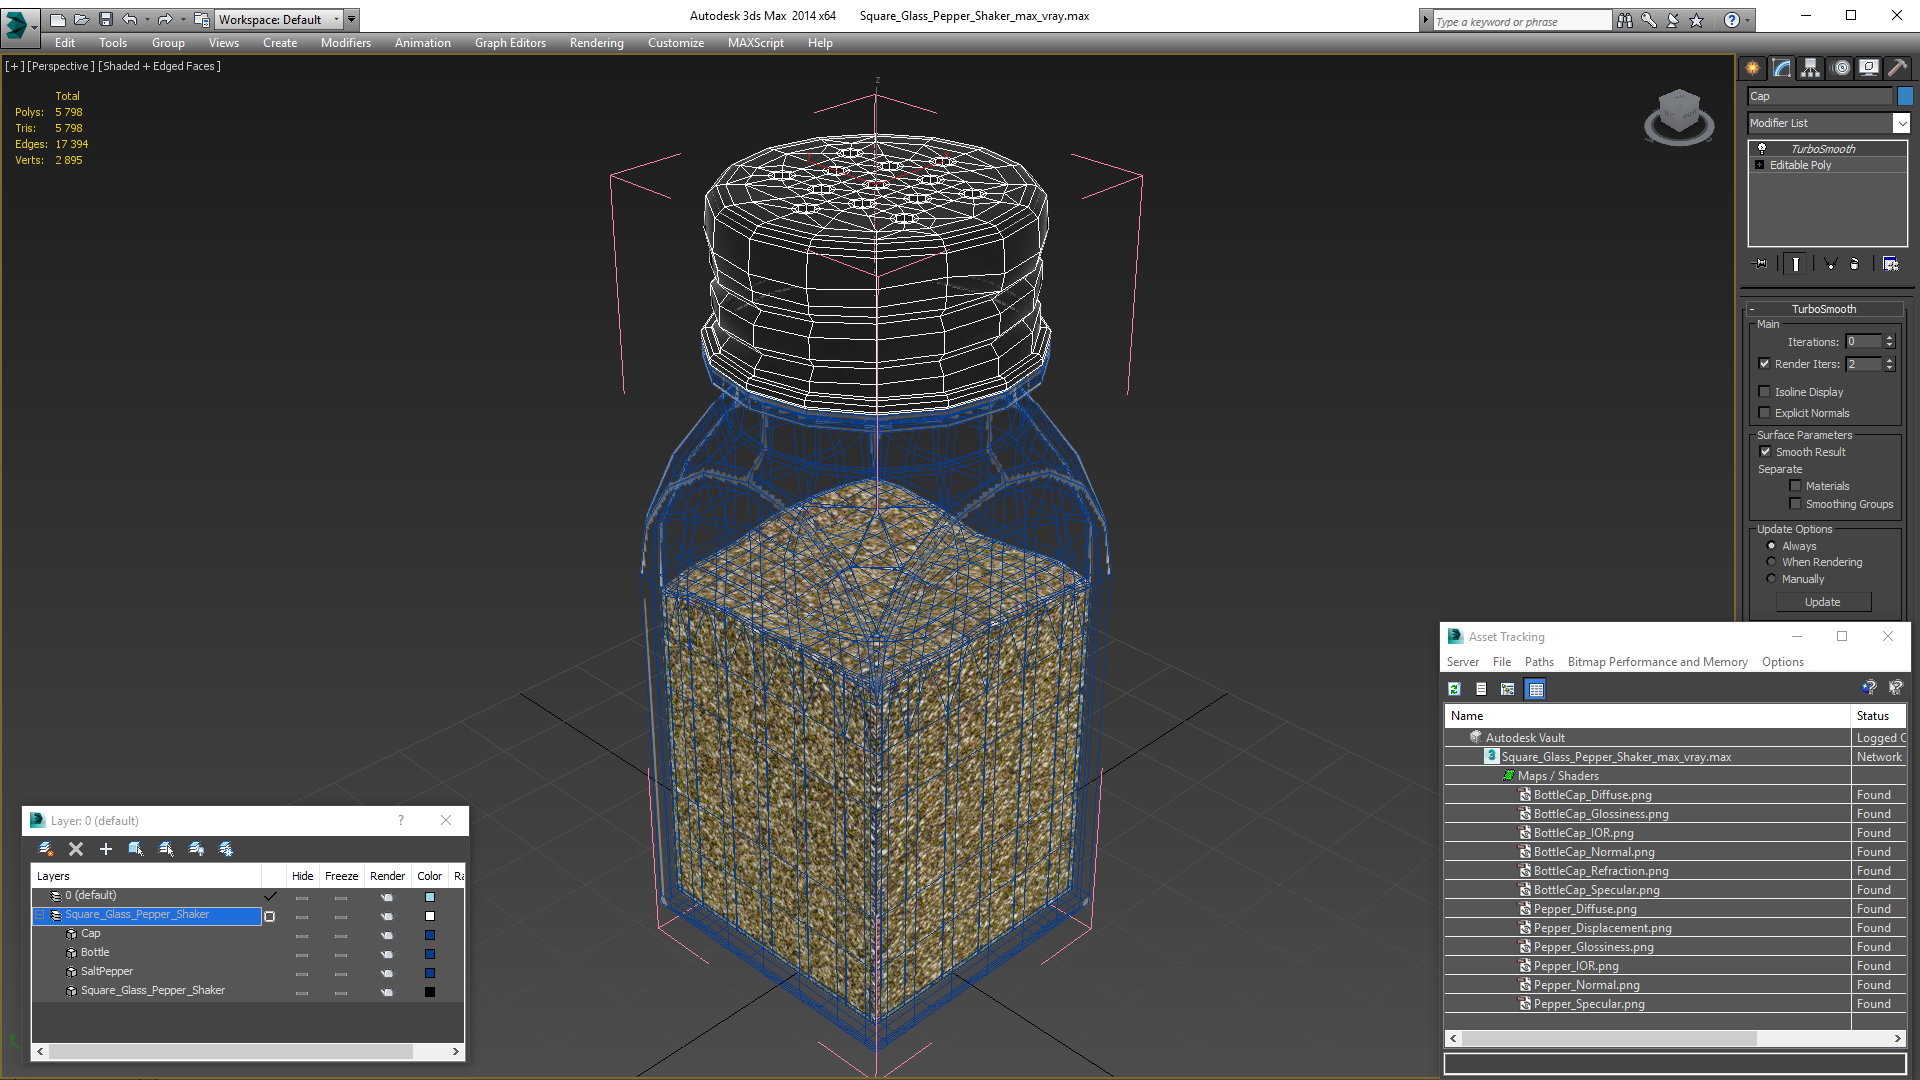This screenshot has height=1080, width=1920.
Task: Click color swatch of the 0 (default) layer
Action: click(x=430, y=897)
